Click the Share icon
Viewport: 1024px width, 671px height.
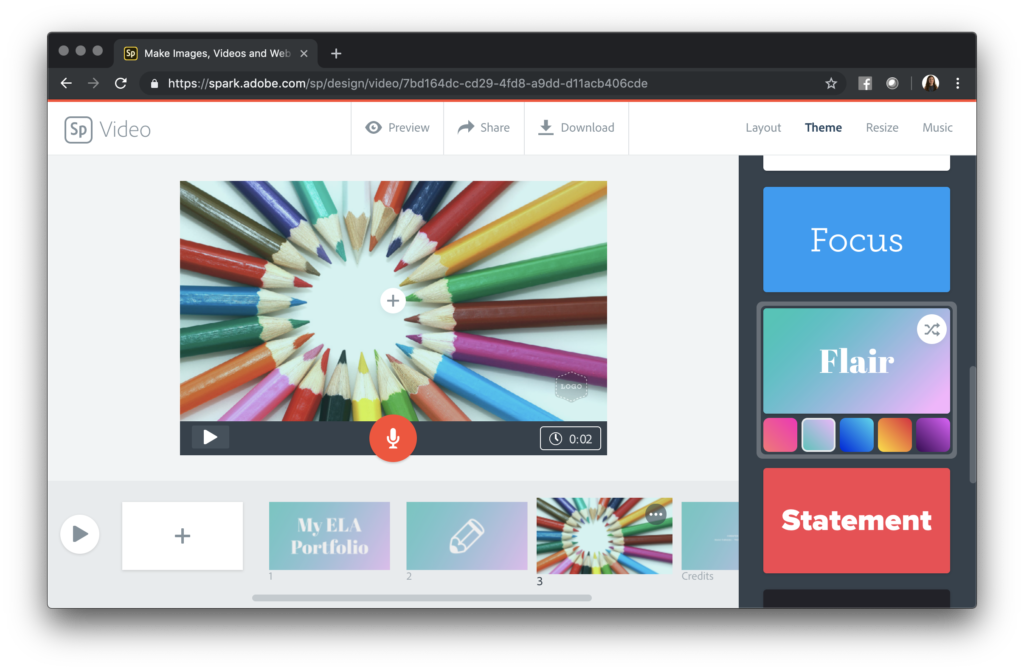464,127
